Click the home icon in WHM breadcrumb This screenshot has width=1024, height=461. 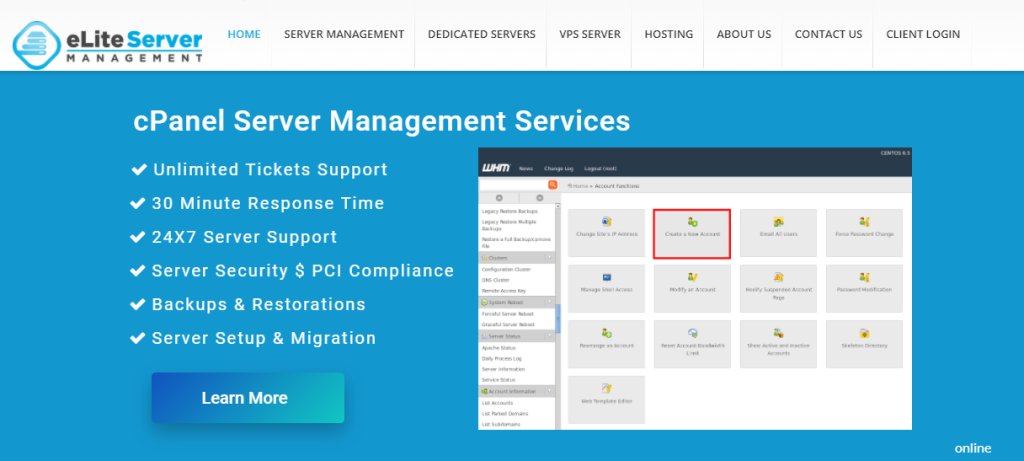569,186
